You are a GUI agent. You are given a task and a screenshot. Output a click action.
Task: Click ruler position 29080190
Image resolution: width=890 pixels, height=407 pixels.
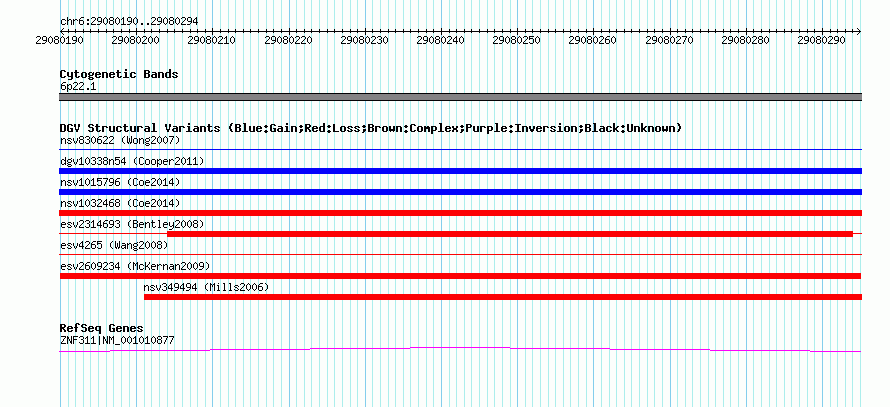coord(61,41)
